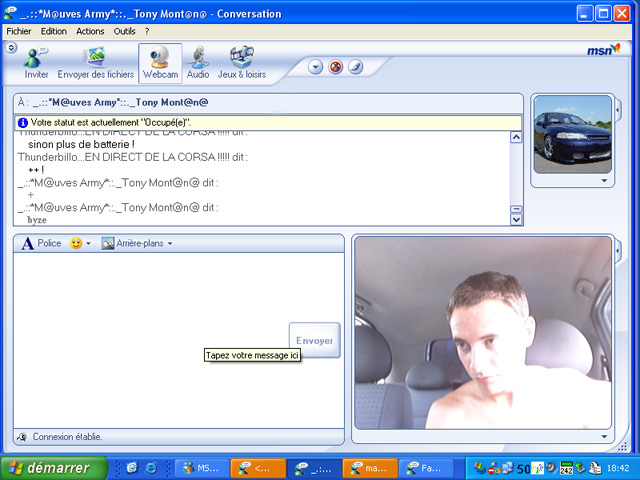Open the Internet Explorer quick launch icon
The width and height of the screenshot is (640, 480).
[x=151, y=468]
